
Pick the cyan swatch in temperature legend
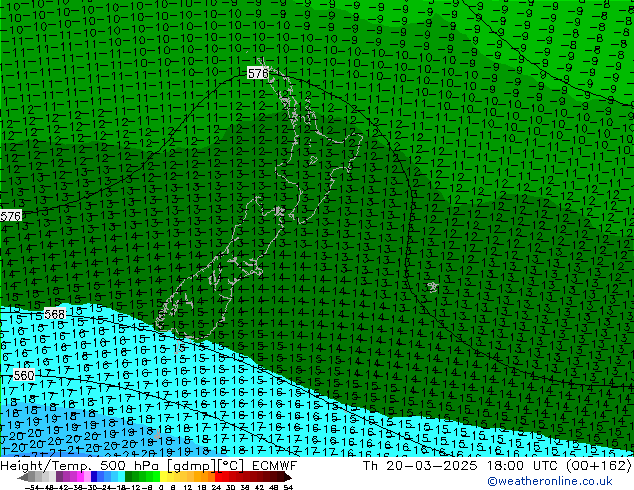121,476
